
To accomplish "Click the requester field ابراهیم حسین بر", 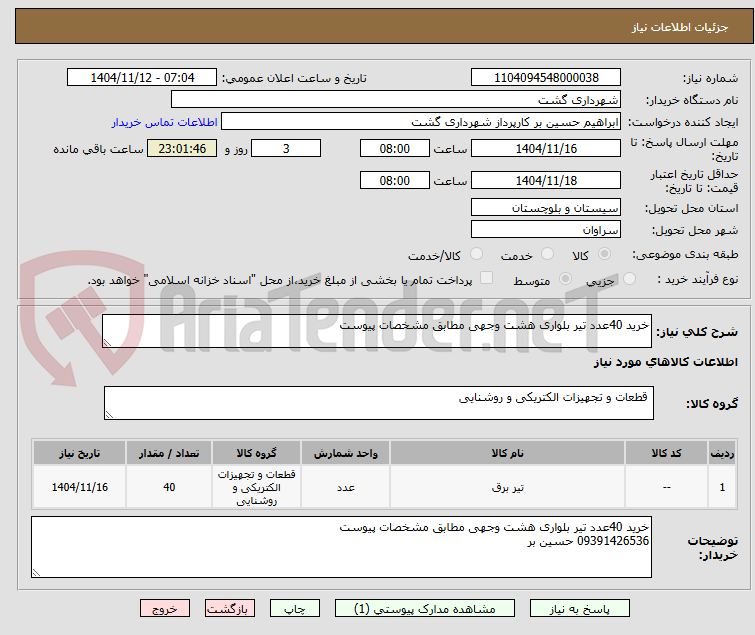I will click(x=421, y=122).
